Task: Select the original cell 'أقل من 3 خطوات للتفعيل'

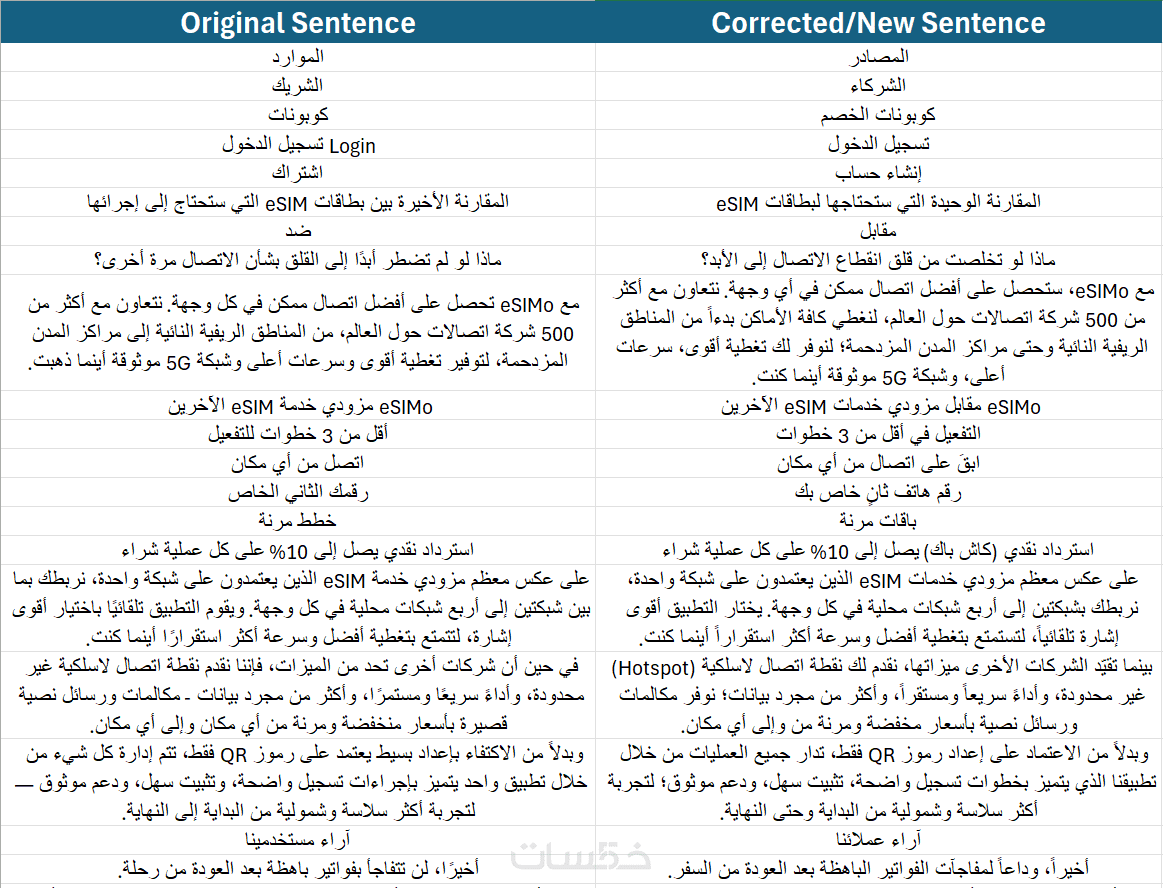Action: coord(297,434)
